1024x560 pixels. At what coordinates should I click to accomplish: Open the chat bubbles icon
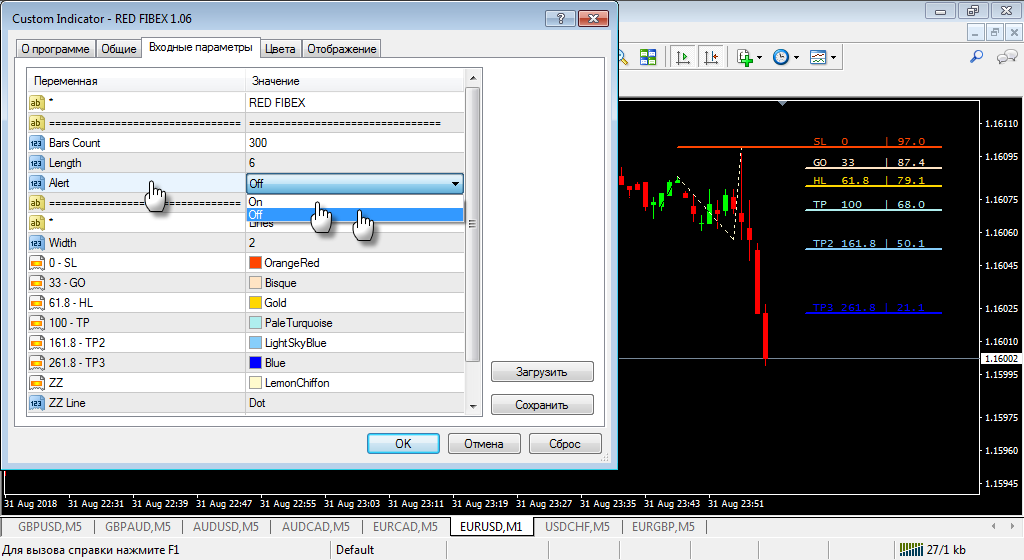click(1007, 57)
